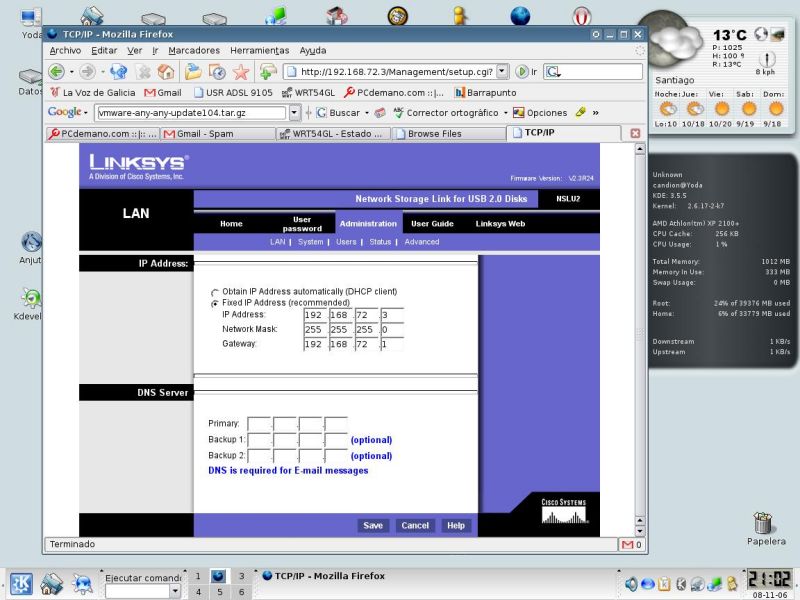
Task: Open the Forward button history dropdown arrow
Action: 102,72
